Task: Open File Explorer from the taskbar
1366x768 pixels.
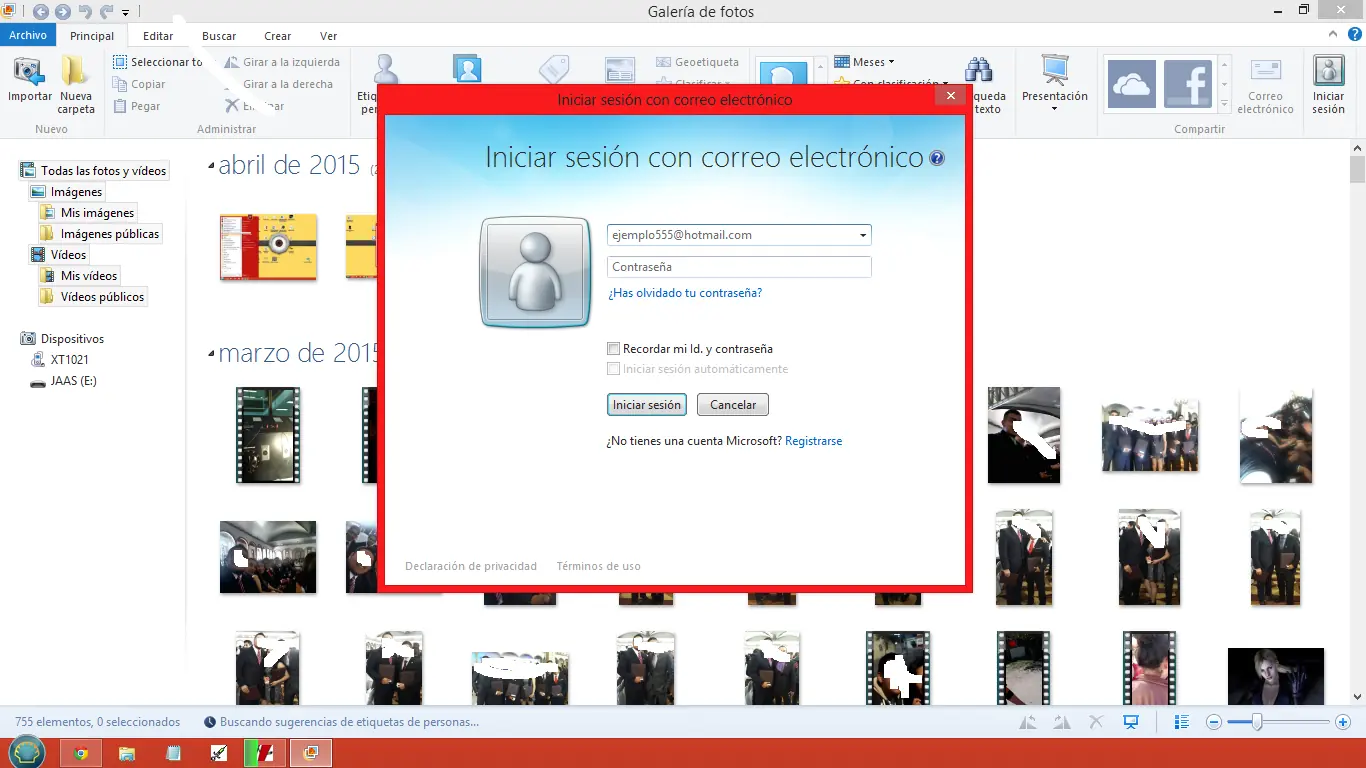Action: (x=127, y=753)
